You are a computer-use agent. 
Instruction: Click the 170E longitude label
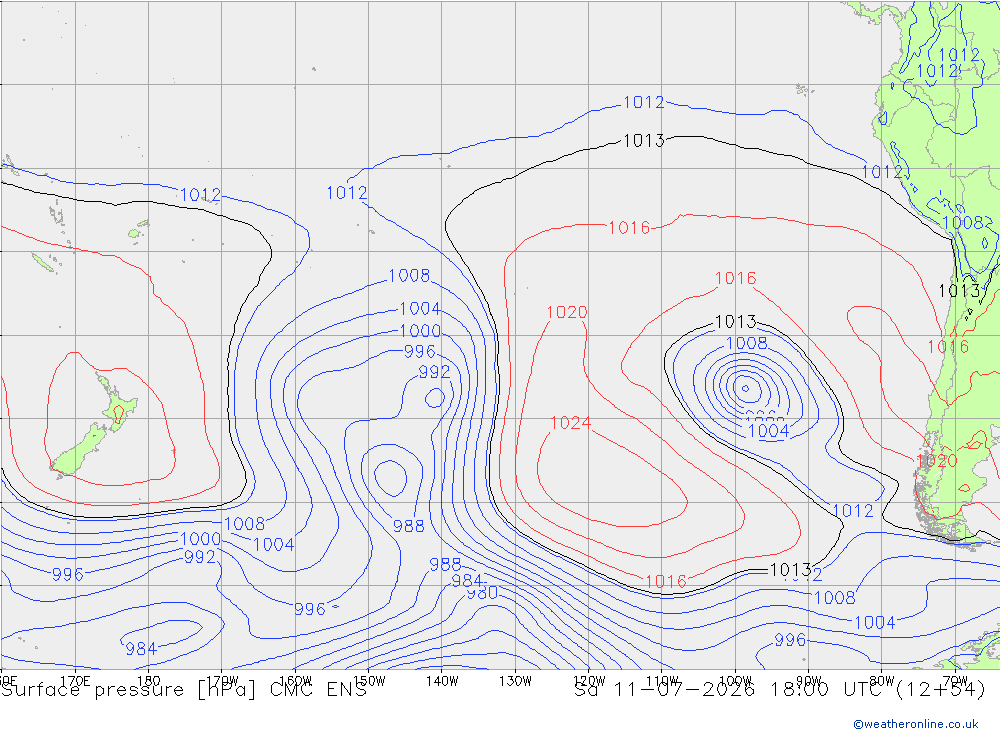(75, 681)
